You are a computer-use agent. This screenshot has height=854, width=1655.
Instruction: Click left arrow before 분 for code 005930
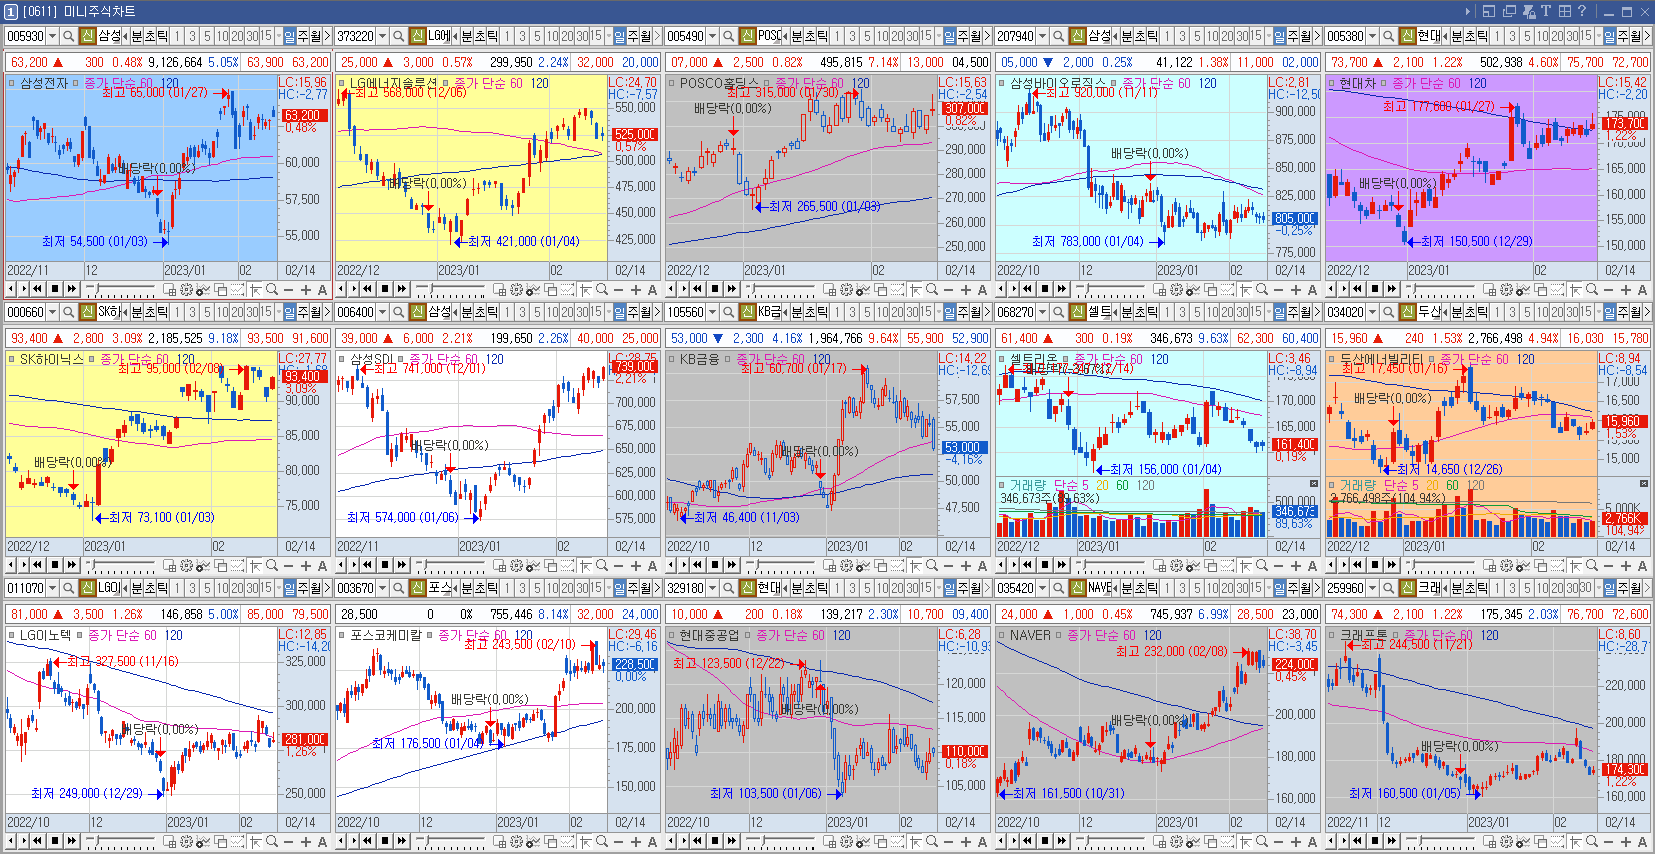(125, 35)
